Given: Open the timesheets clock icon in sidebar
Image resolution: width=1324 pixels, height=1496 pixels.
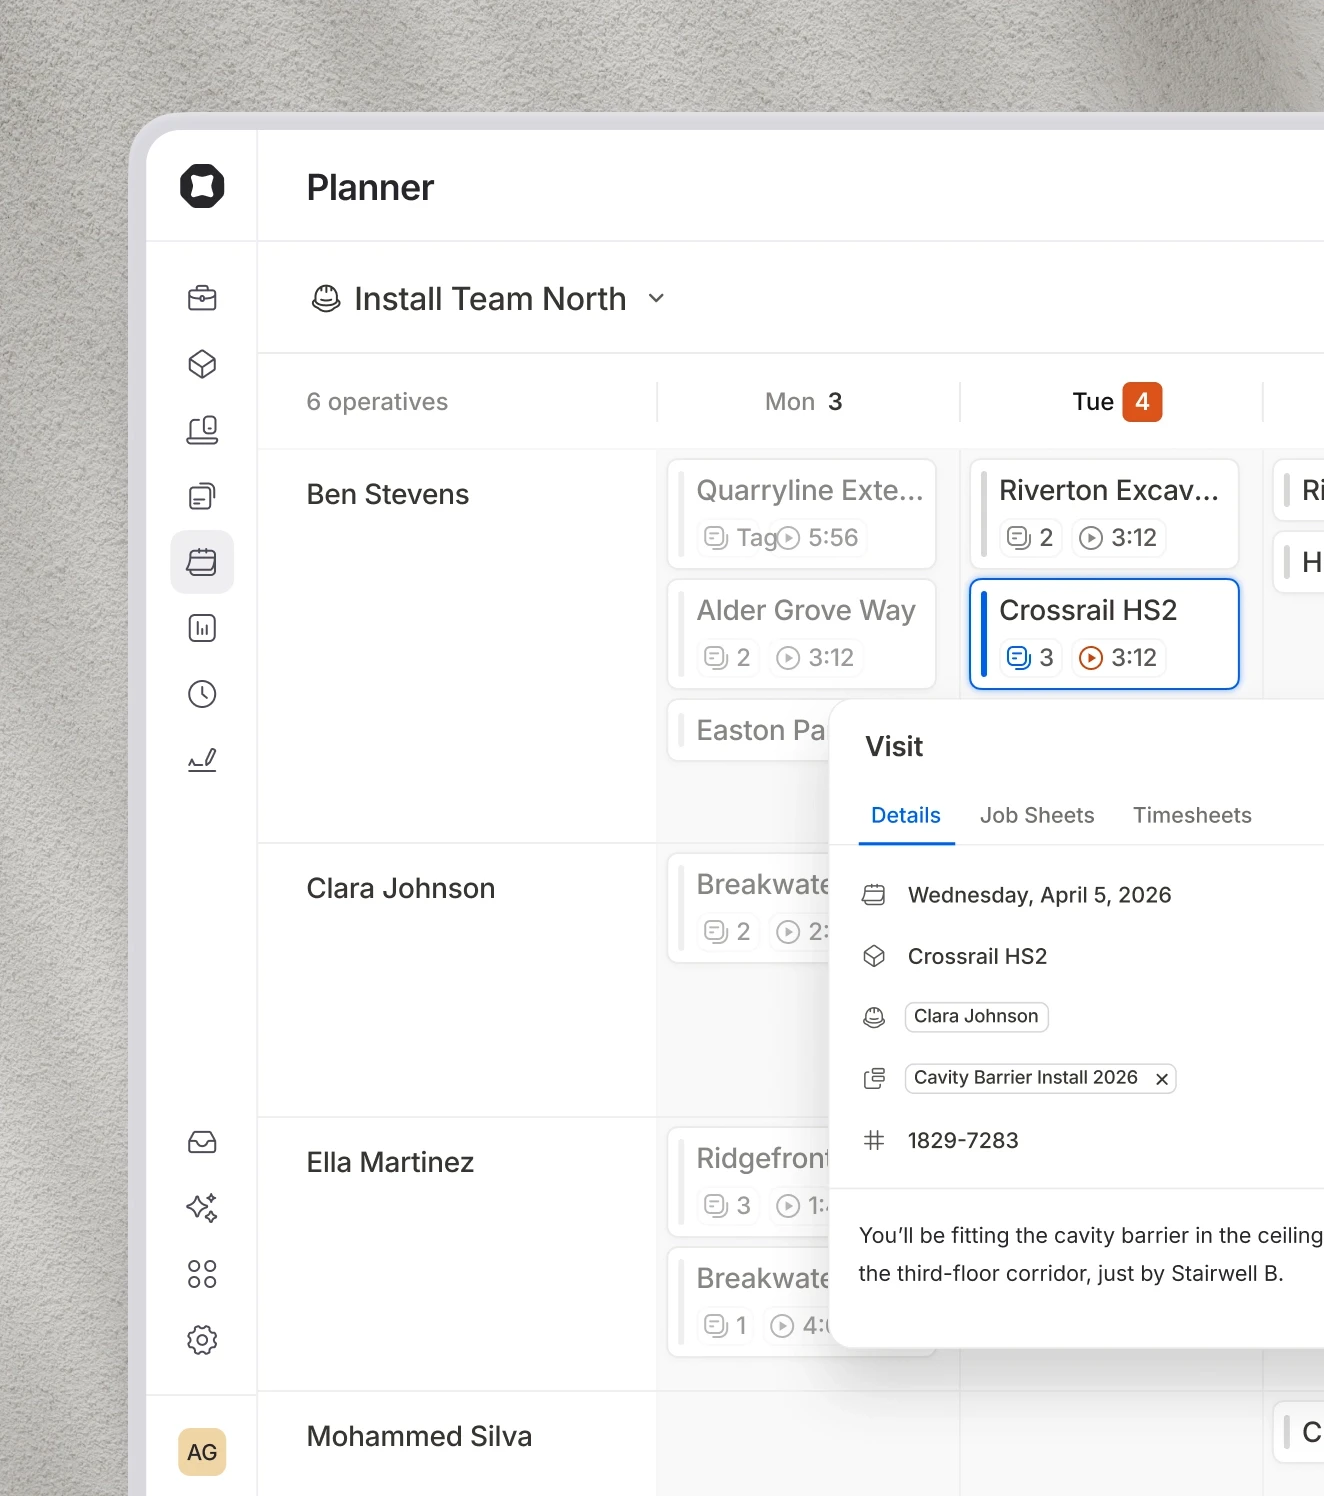Looking at the screenshot, I should (202, 694).
